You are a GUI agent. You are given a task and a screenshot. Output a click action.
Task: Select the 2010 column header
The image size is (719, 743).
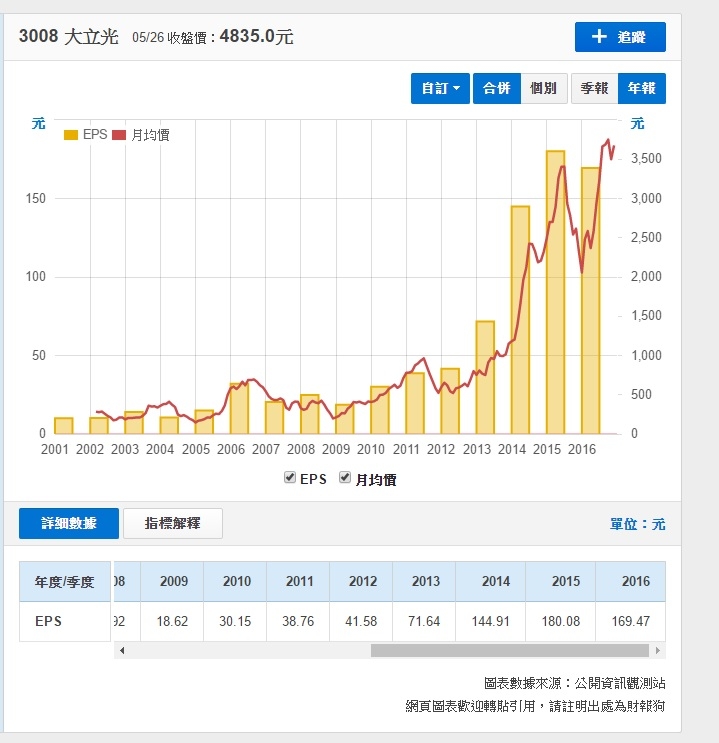[235, 581]
